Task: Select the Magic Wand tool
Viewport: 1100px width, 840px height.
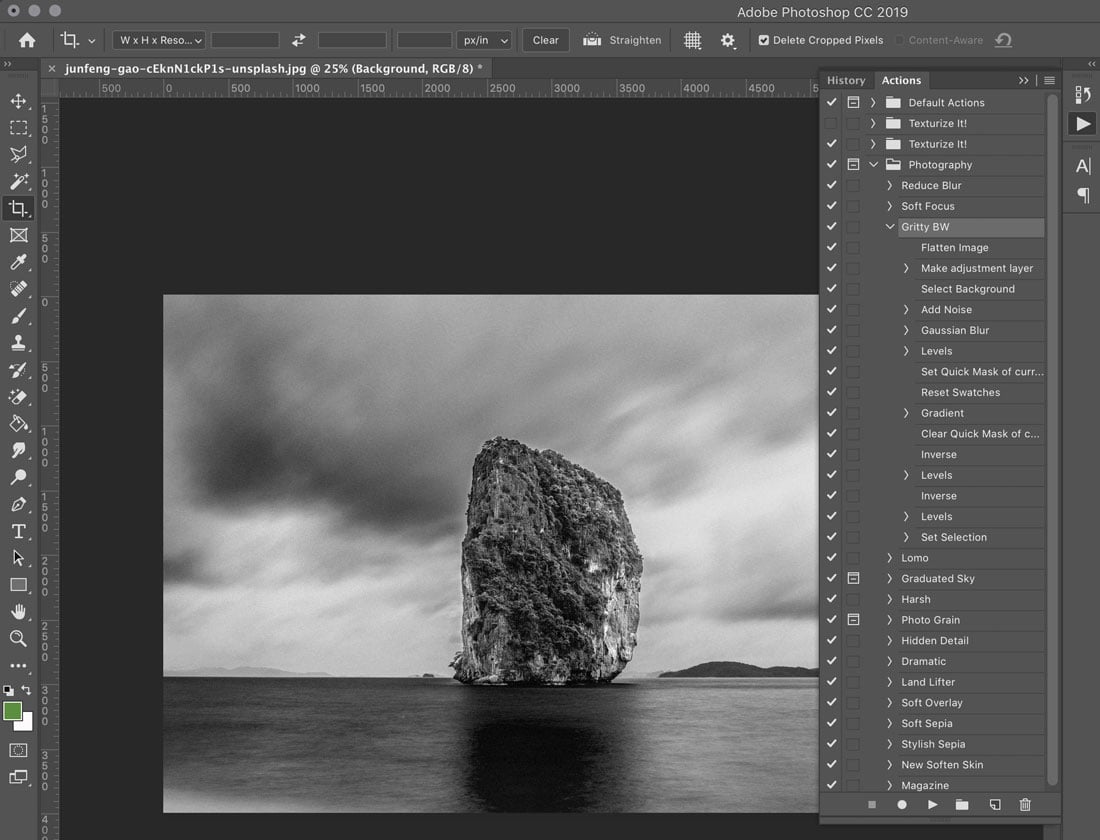Action: [x=18, y=181]
